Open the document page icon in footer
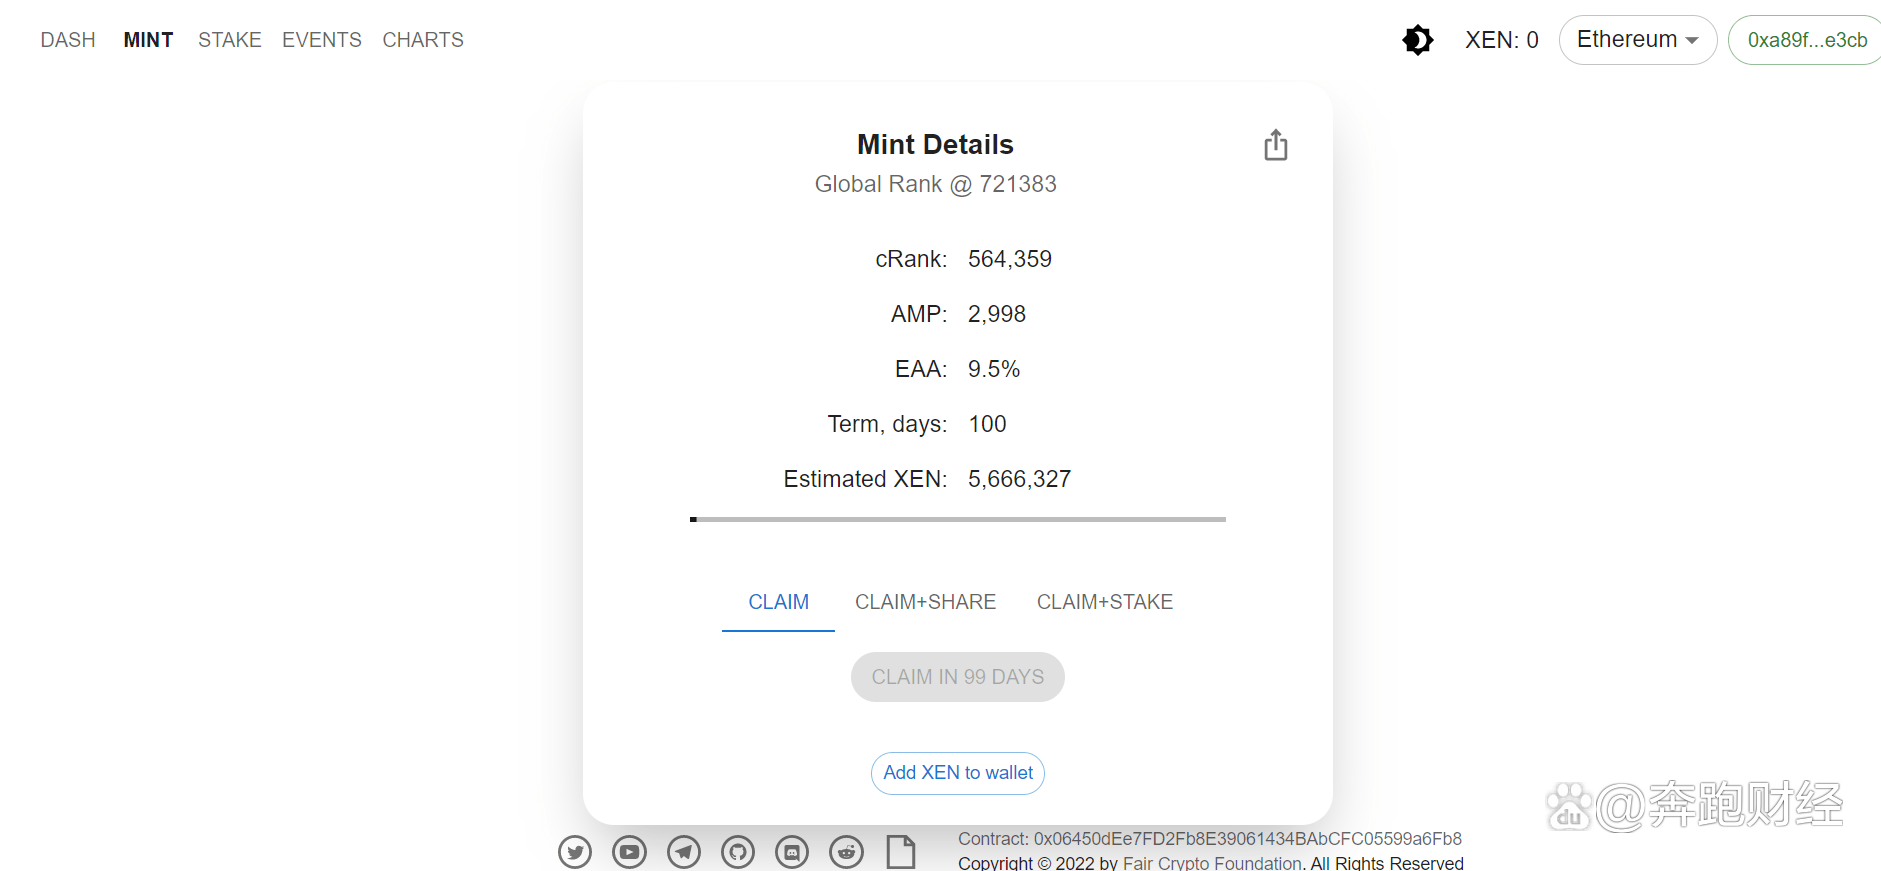The height and width of the screenshot is (871, 1881). [901, 852]
